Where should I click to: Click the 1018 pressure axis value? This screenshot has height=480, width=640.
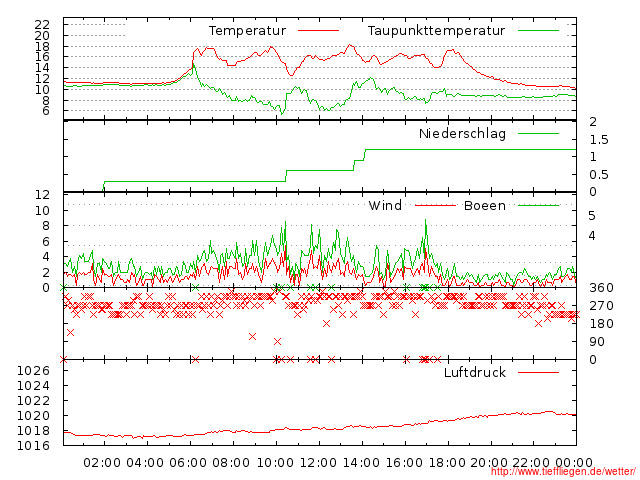(33, 431)
